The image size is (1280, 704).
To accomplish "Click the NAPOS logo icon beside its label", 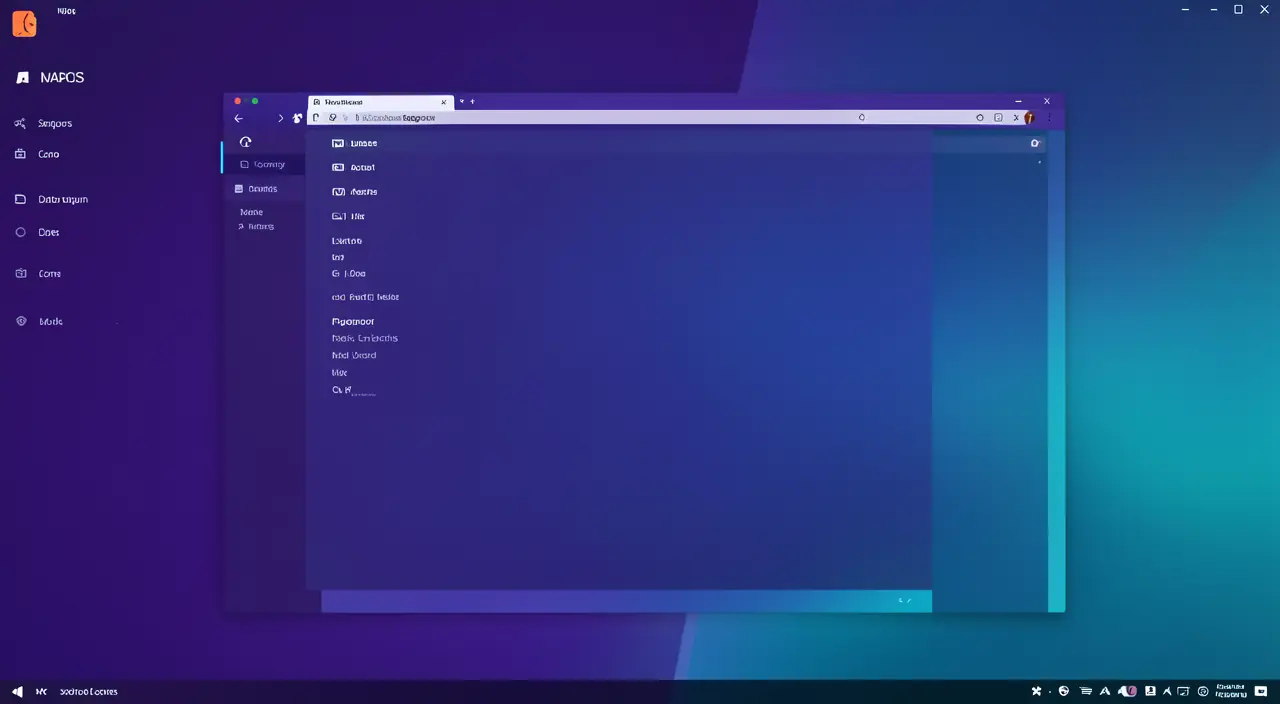I will click(x=22, y=78).
